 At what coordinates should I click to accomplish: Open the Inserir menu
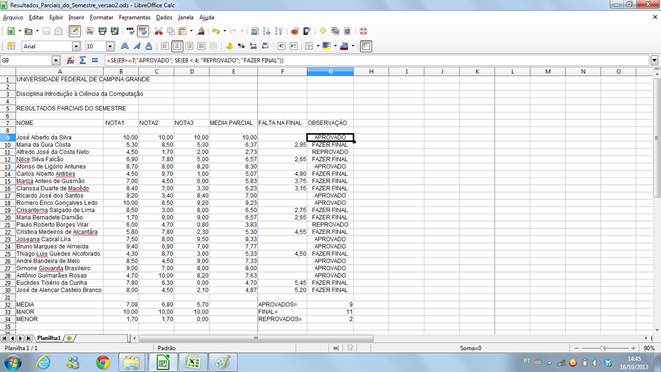[76, 17]
